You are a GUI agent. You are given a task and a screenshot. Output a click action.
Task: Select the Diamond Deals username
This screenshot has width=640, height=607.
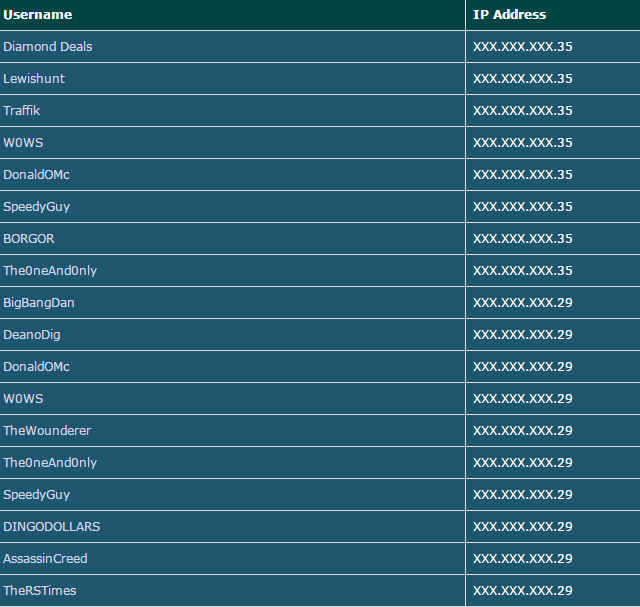[48, 47]
